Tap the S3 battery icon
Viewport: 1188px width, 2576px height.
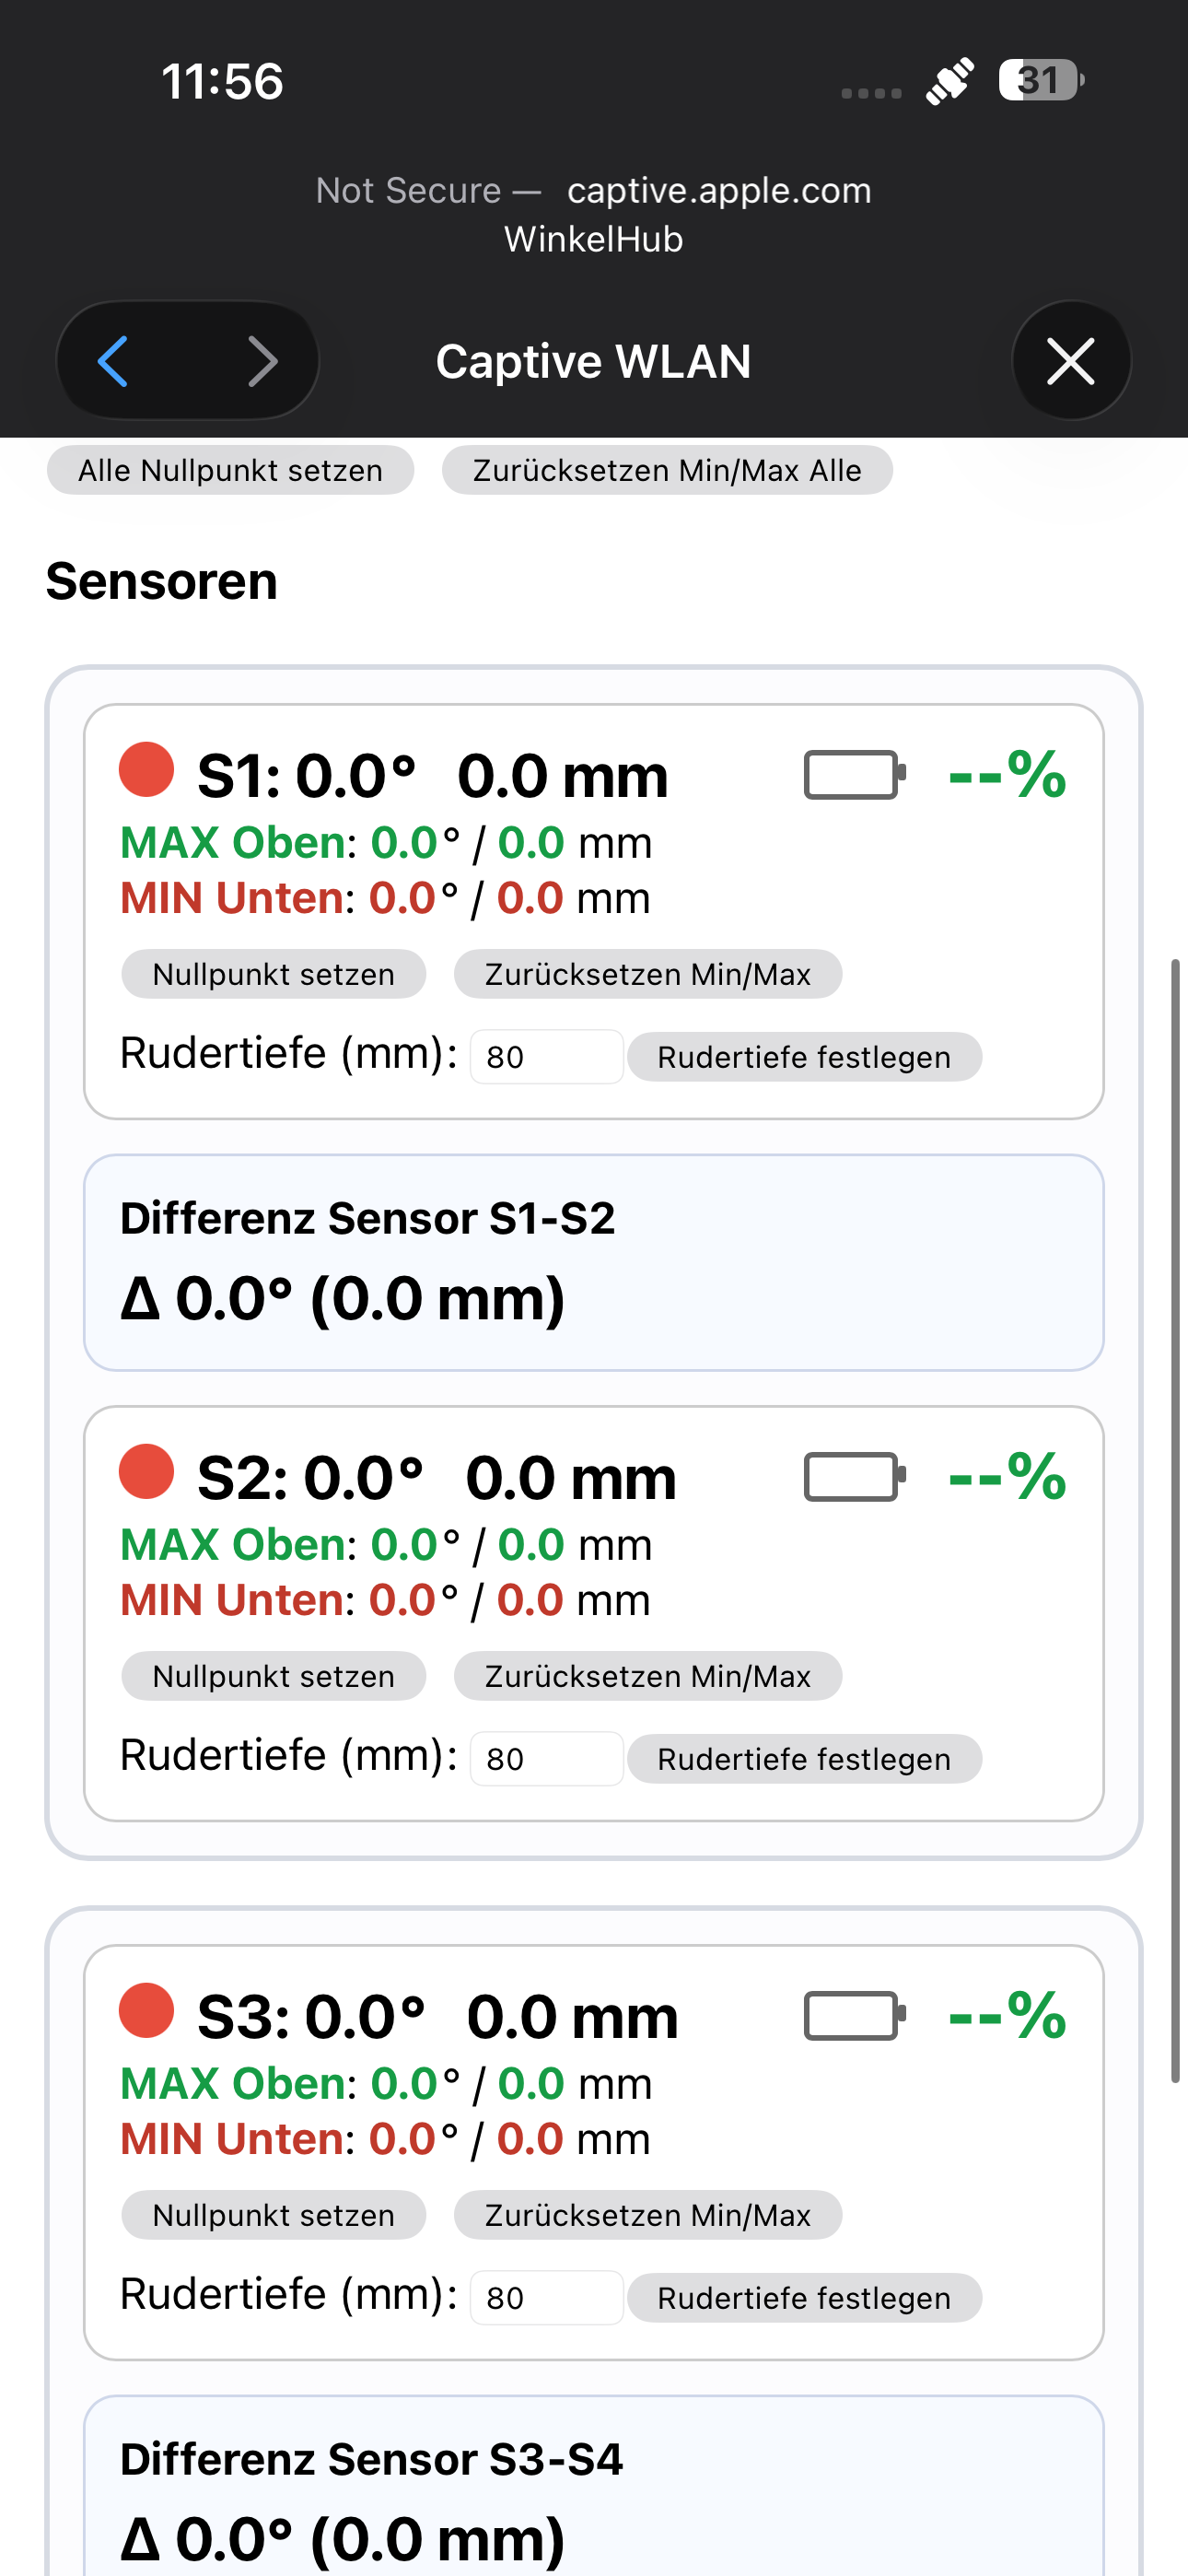[854, 2016]
